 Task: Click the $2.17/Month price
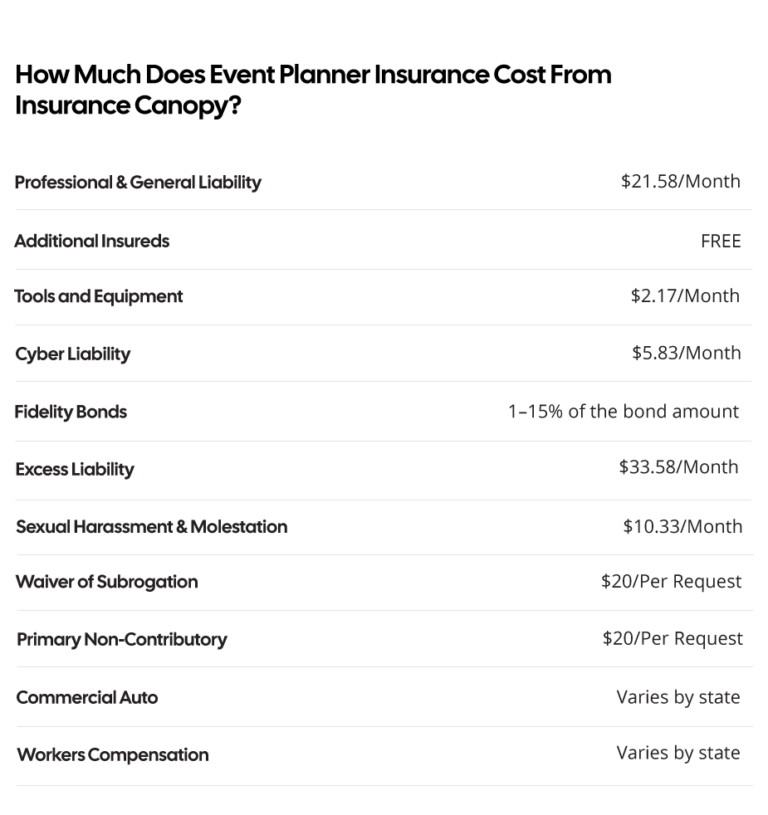(x=685, y=296)
